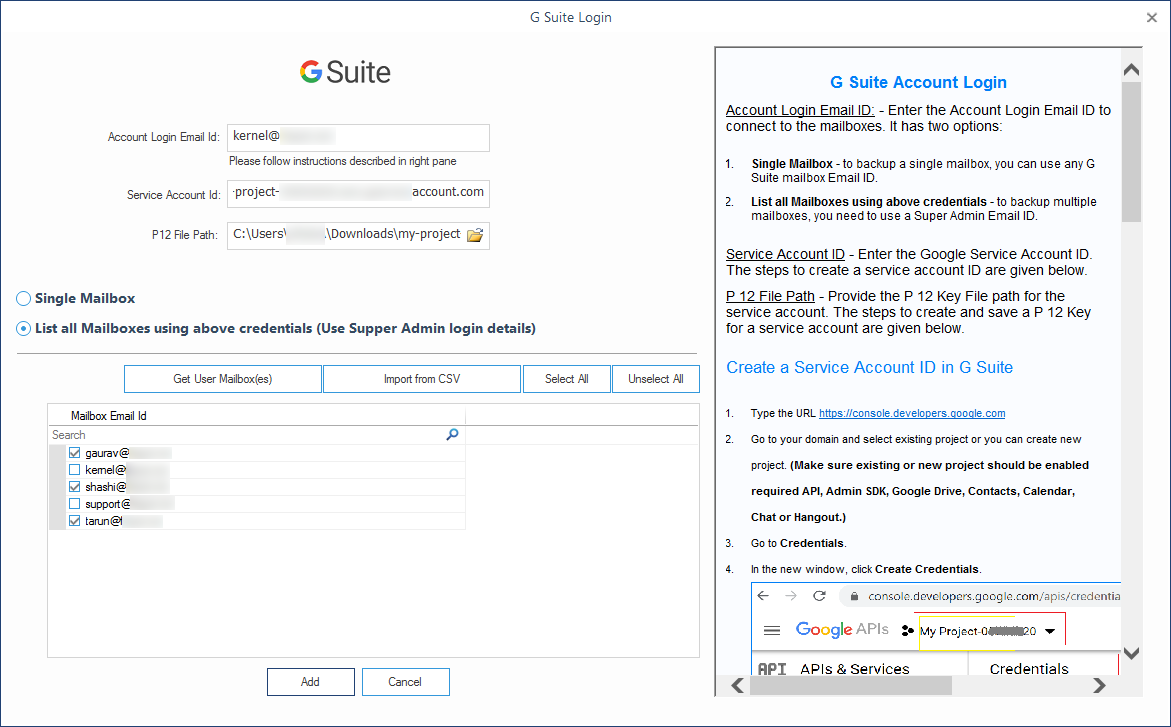Uncheck the shashi@ mailbox checkbox

tap(75, 487)
